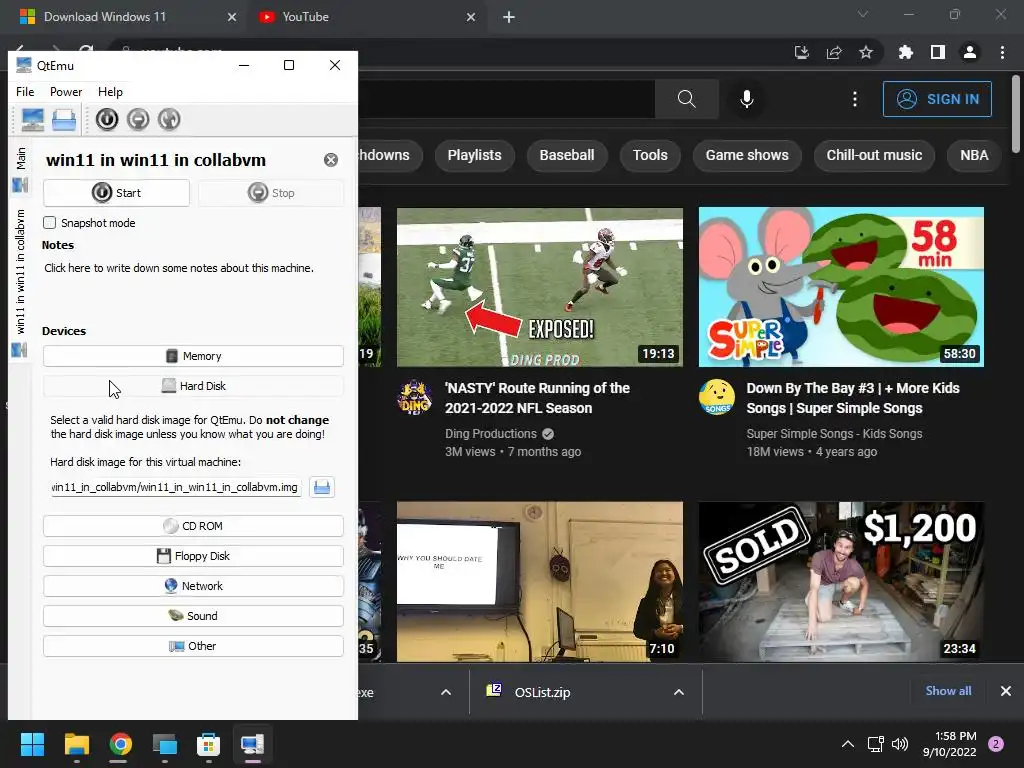Expand the CD ROM device section

point(193,526)
